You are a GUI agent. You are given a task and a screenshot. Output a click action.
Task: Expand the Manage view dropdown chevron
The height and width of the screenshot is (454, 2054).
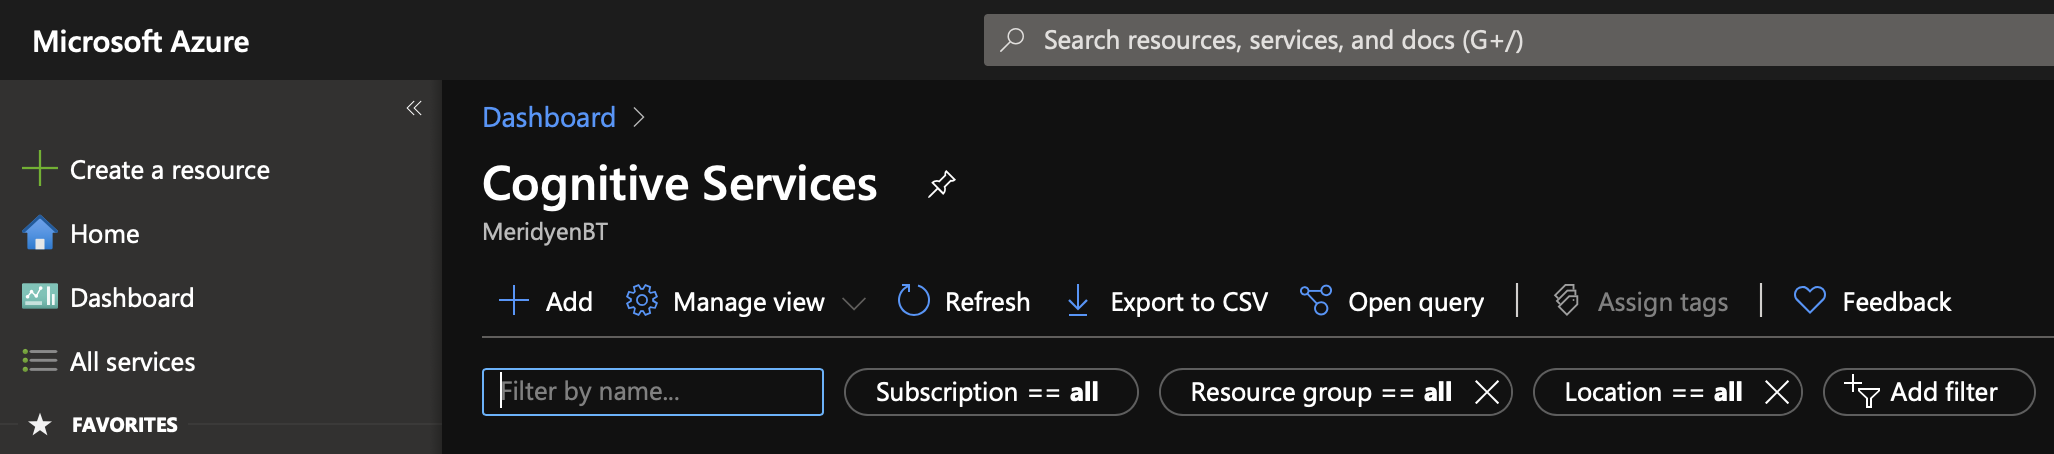(x=853, y=303)
